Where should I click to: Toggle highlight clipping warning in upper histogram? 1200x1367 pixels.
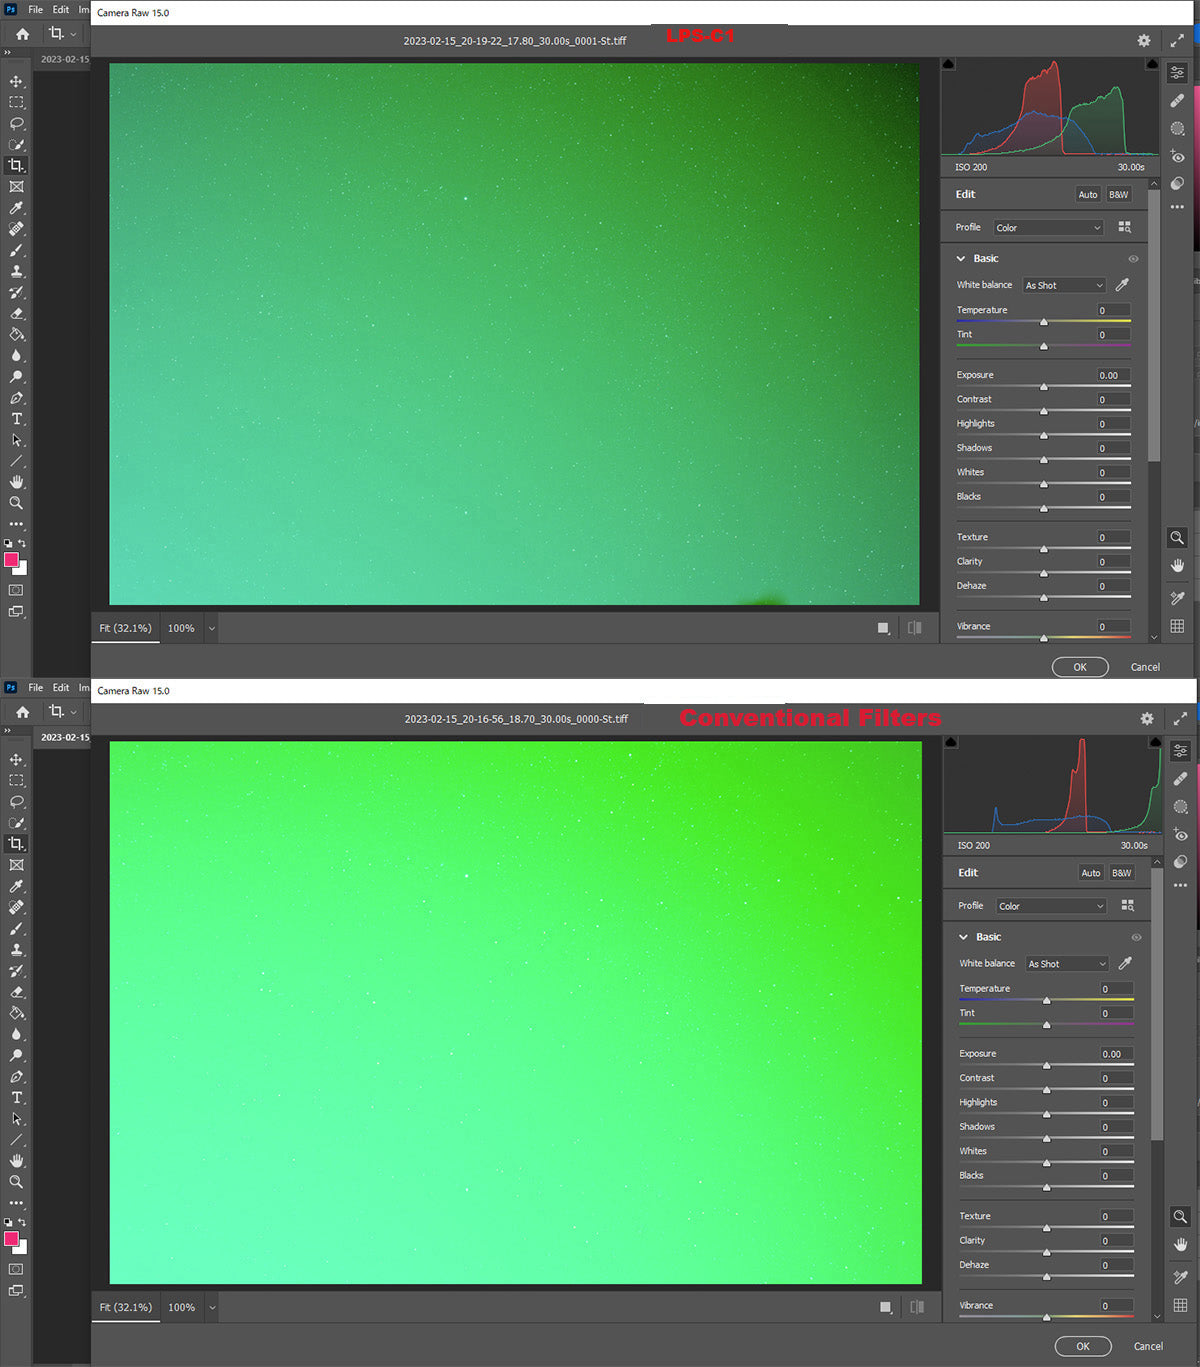tap(1152, 64)
